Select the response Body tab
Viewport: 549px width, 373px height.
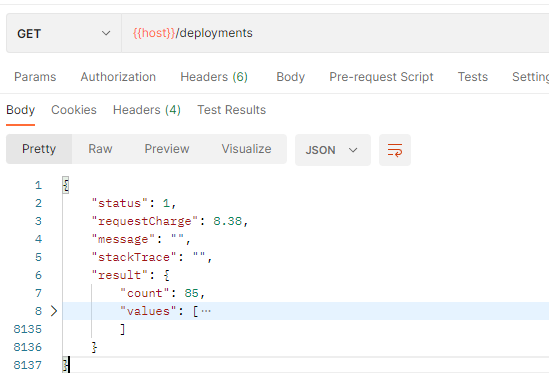coord(20,110)
